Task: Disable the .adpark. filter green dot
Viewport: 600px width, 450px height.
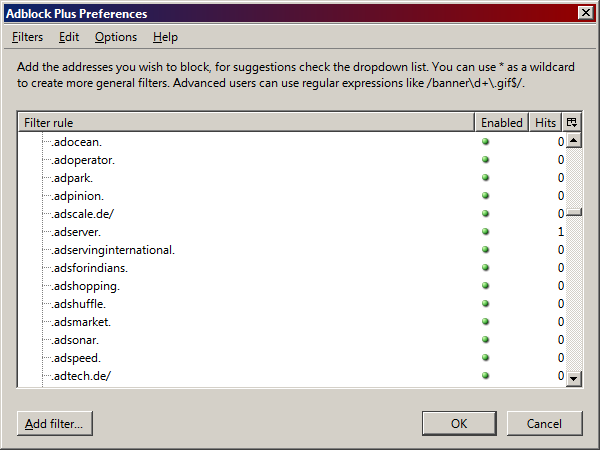Action: (486, 178)
